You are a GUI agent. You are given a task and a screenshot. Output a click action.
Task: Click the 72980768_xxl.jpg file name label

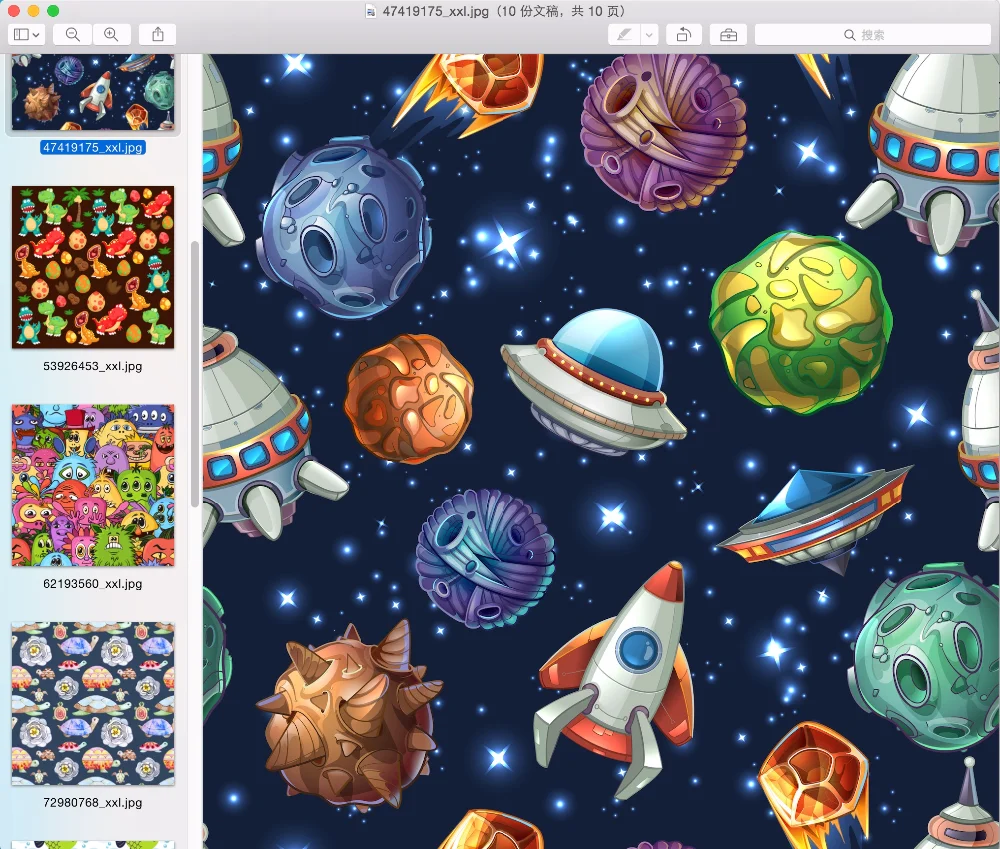click(93, 802)
